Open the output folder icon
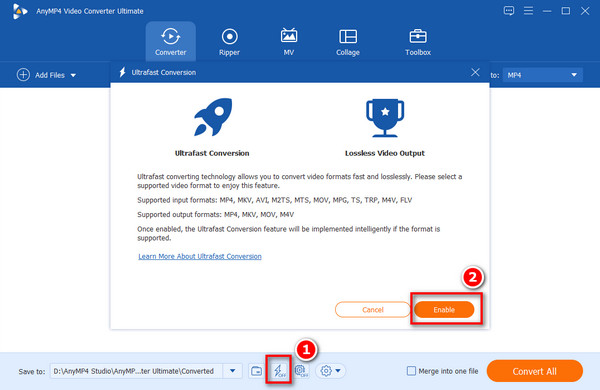 tap(256, 371)
